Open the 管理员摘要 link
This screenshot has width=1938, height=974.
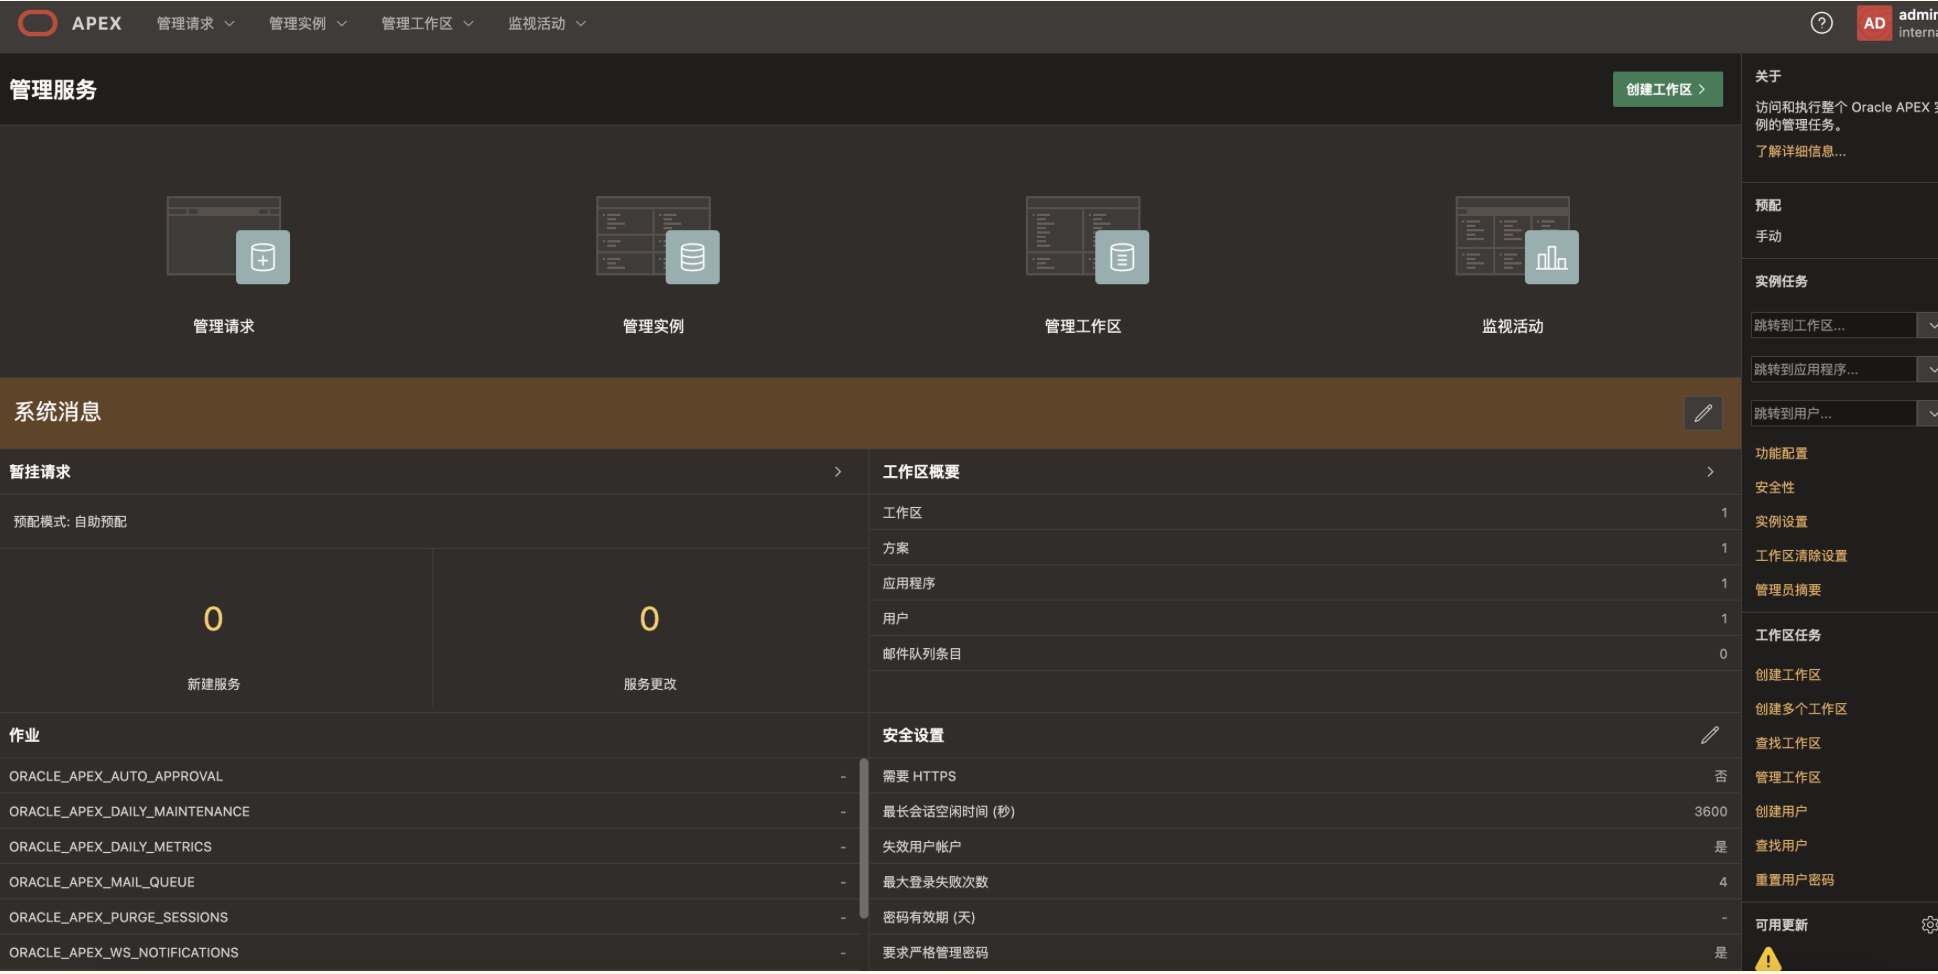[x=1788, y=589]
